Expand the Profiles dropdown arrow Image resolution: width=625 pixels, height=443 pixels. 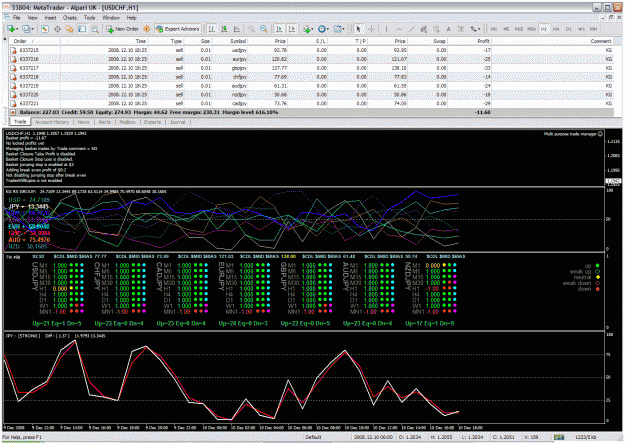tap(33, 29)
